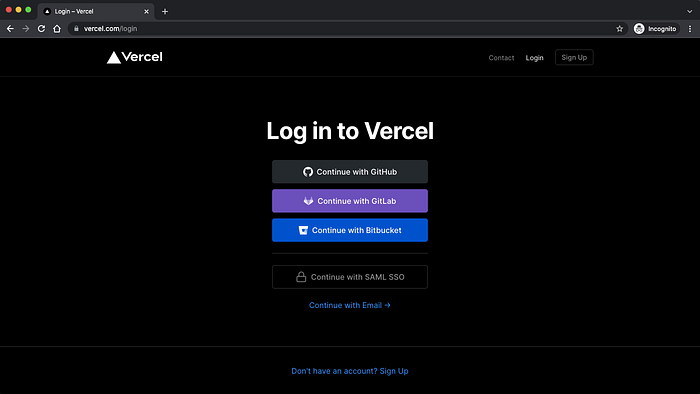Open the Contact page link
Image resolution: width=700 pixels, height=394 pixels.
[501, 58]
